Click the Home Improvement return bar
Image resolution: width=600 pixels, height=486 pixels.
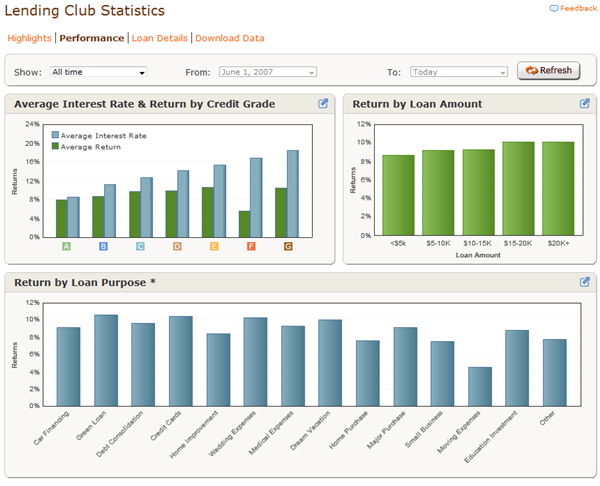(218, 370)
